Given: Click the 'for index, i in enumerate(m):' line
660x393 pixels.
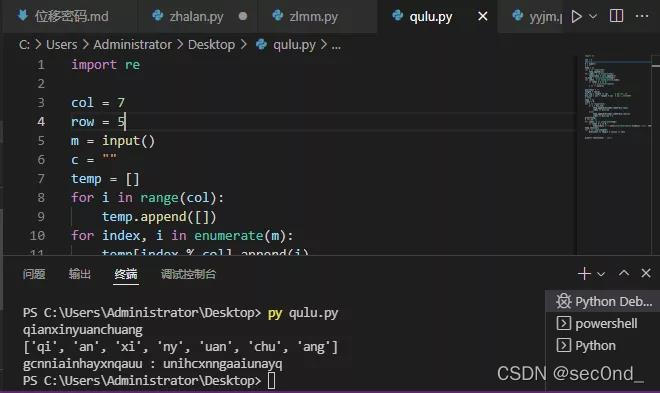Looking at the screenshot, I should click(182, 236).
